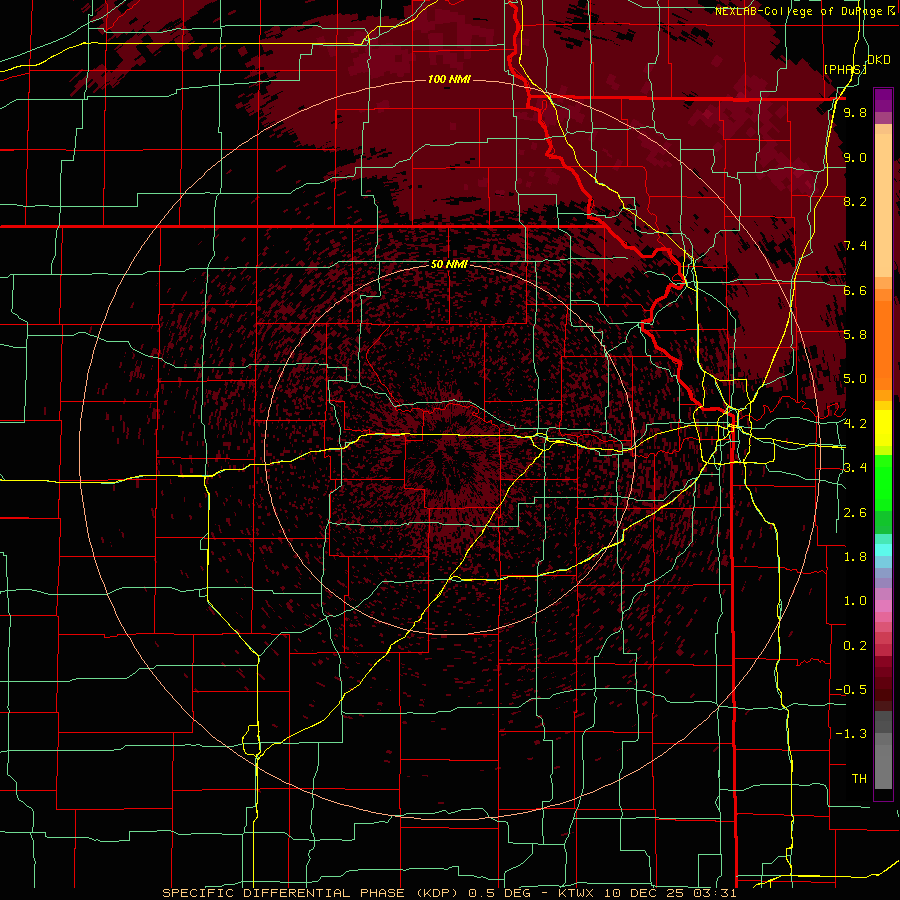Viewport: 900px width, 900px height.
Task: Click the 5.8 scale label
Action: 855,335
